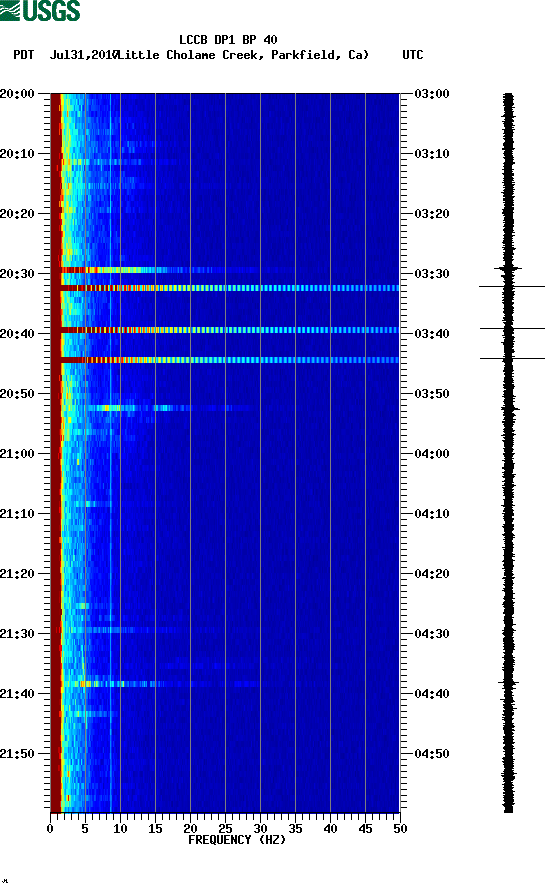The image size is (552, 892).
Task: Click the '20:20' PDT time label
Action: point(17,214)
